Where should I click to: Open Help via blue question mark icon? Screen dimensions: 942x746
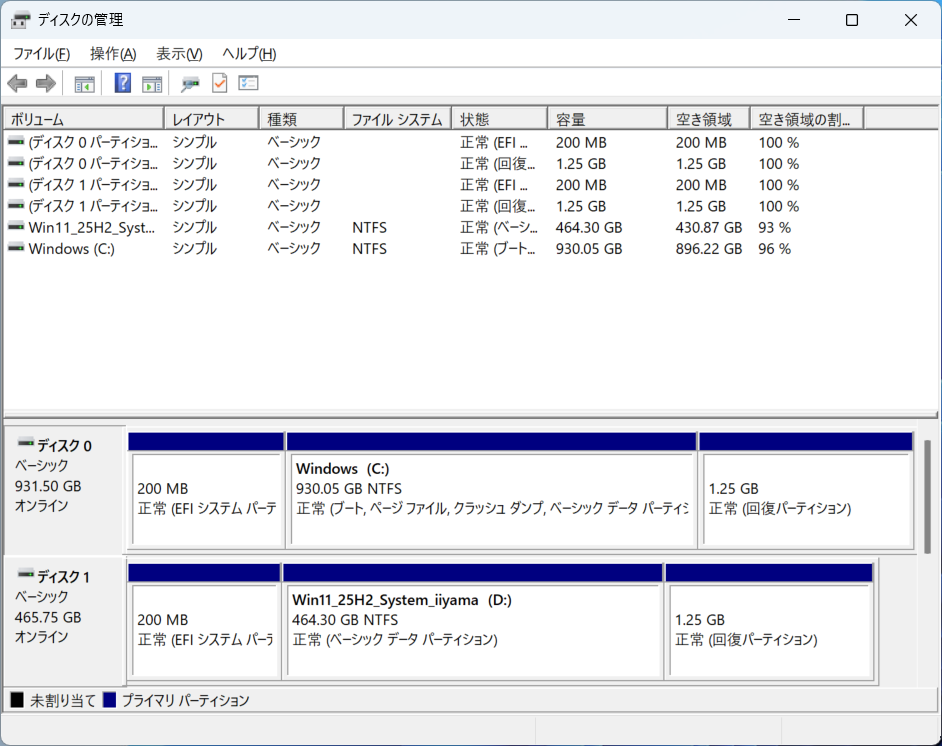(123, 84)
